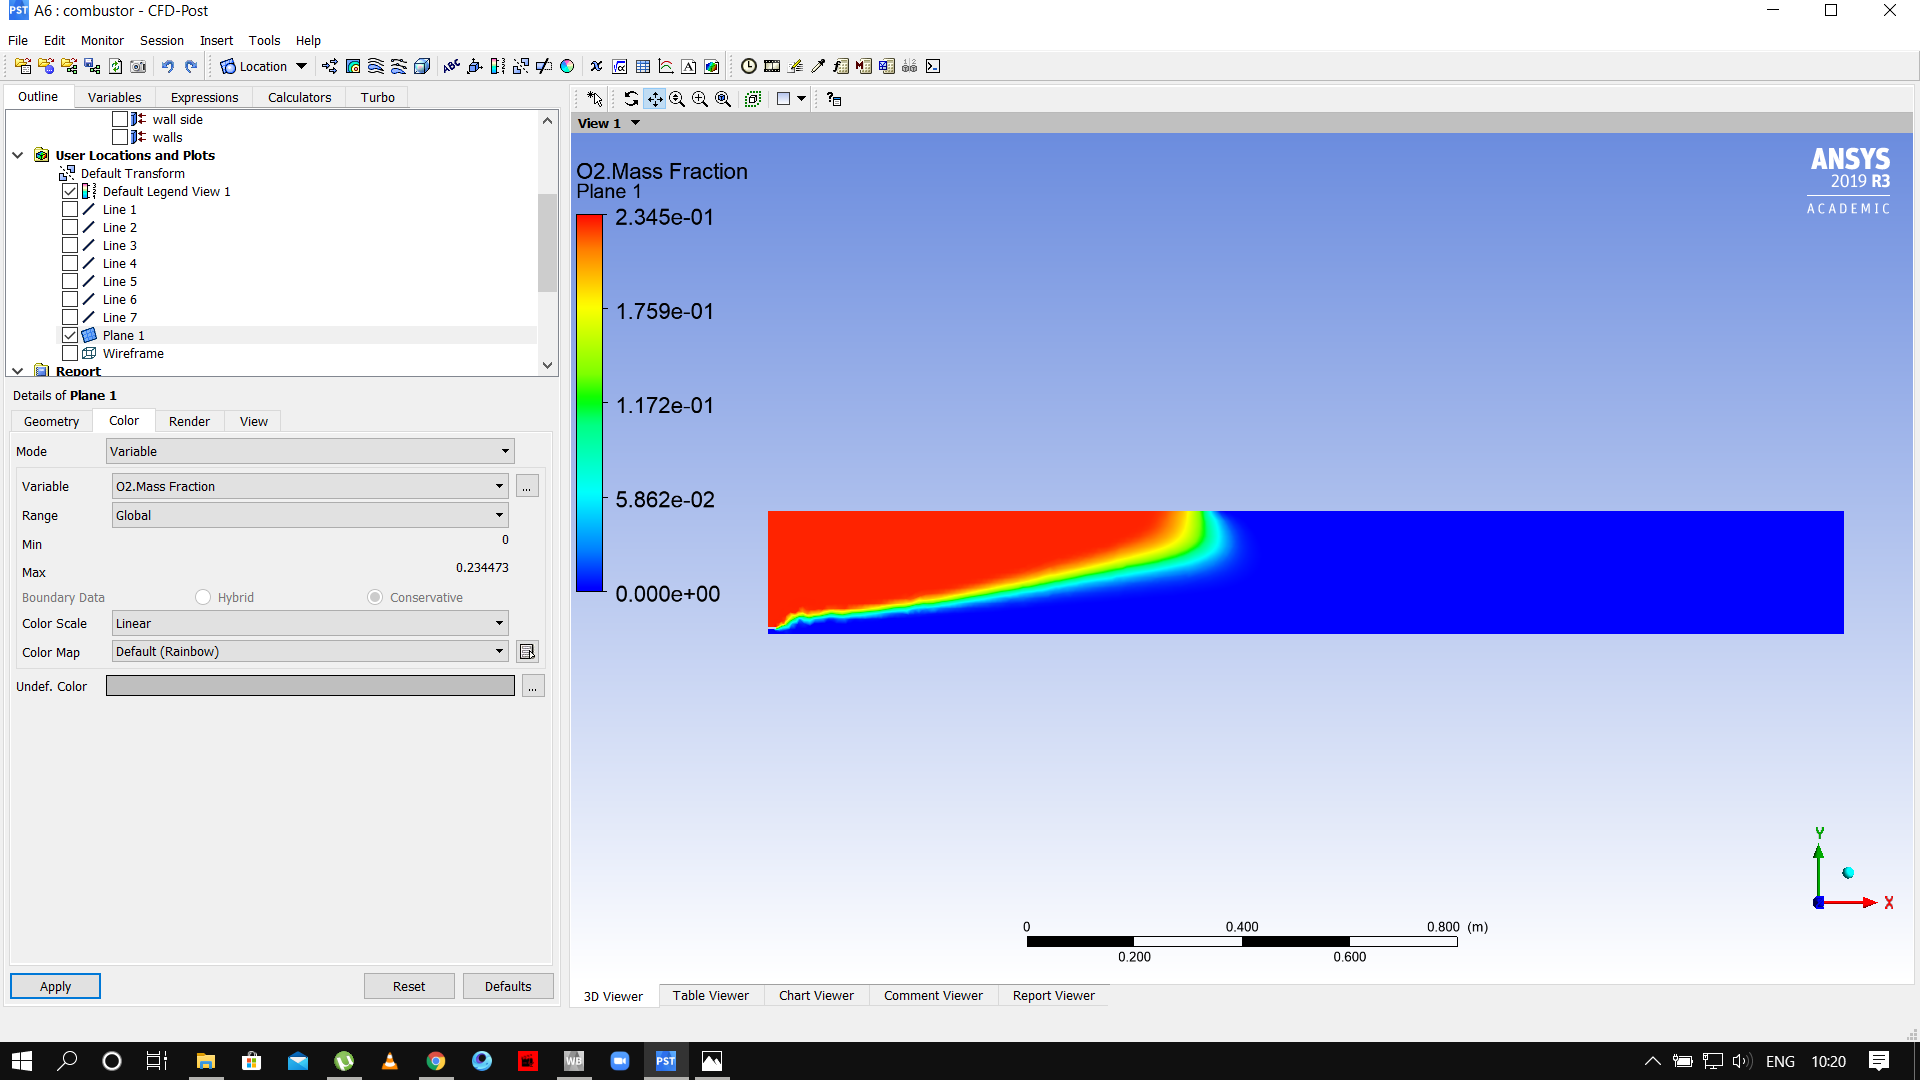Enable the Wireframe checkbox
The width and height of the screenshot is (1920, 1080).
click(70, 353)
